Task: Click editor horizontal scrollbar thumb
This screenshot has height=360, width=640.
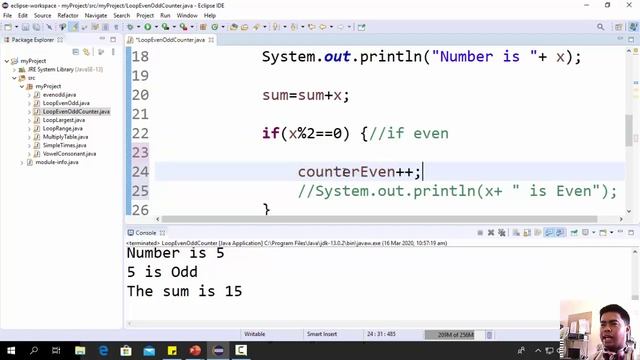Action: tap(379, 219)
